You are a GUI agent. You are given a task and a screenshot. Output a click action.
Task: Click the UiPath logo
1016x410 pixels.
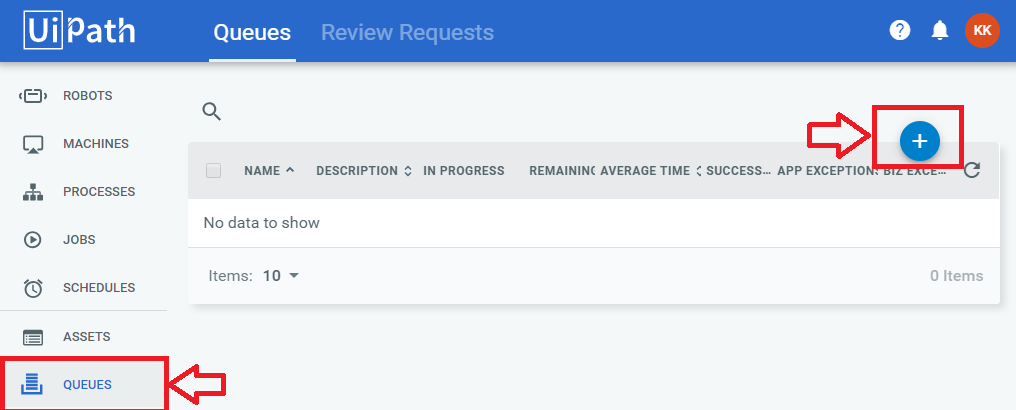80,30
